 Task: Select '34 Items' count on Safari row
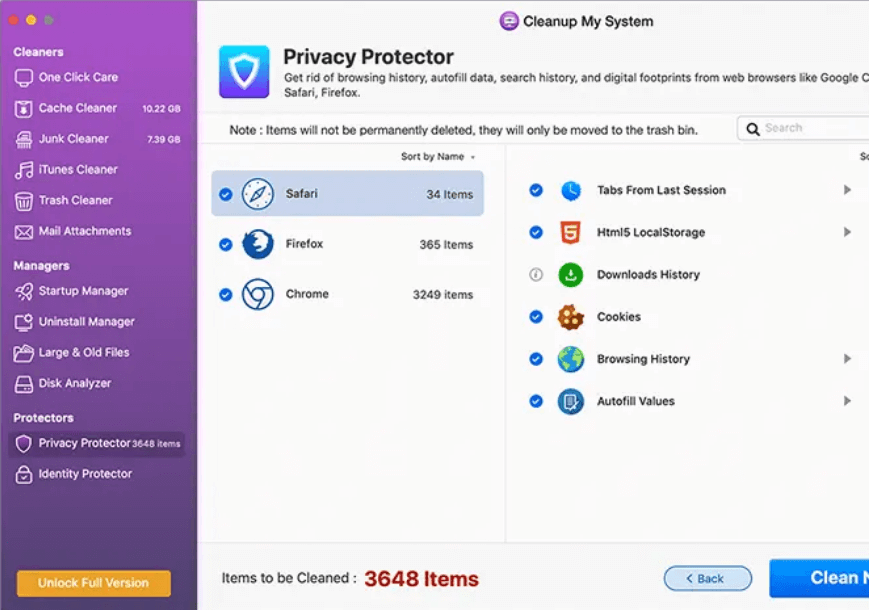(449, 195)
